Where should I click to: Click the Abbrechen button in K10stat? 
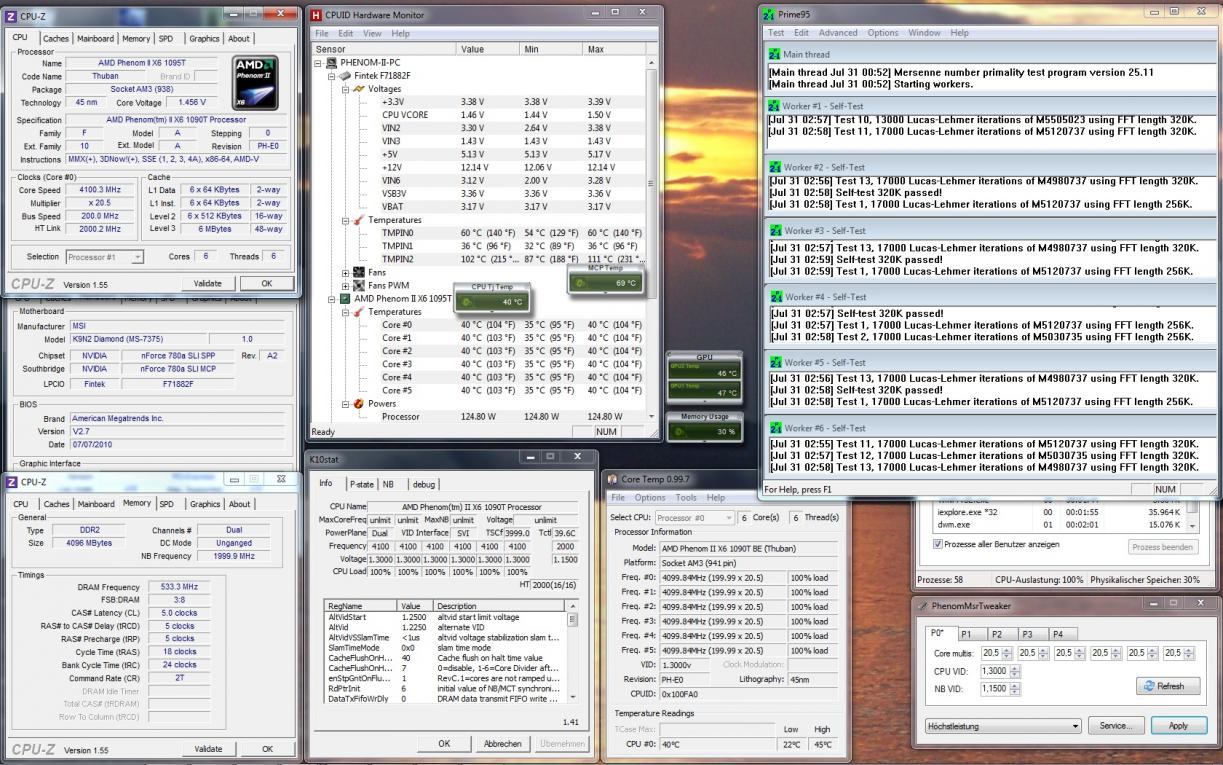coord(503,743)
